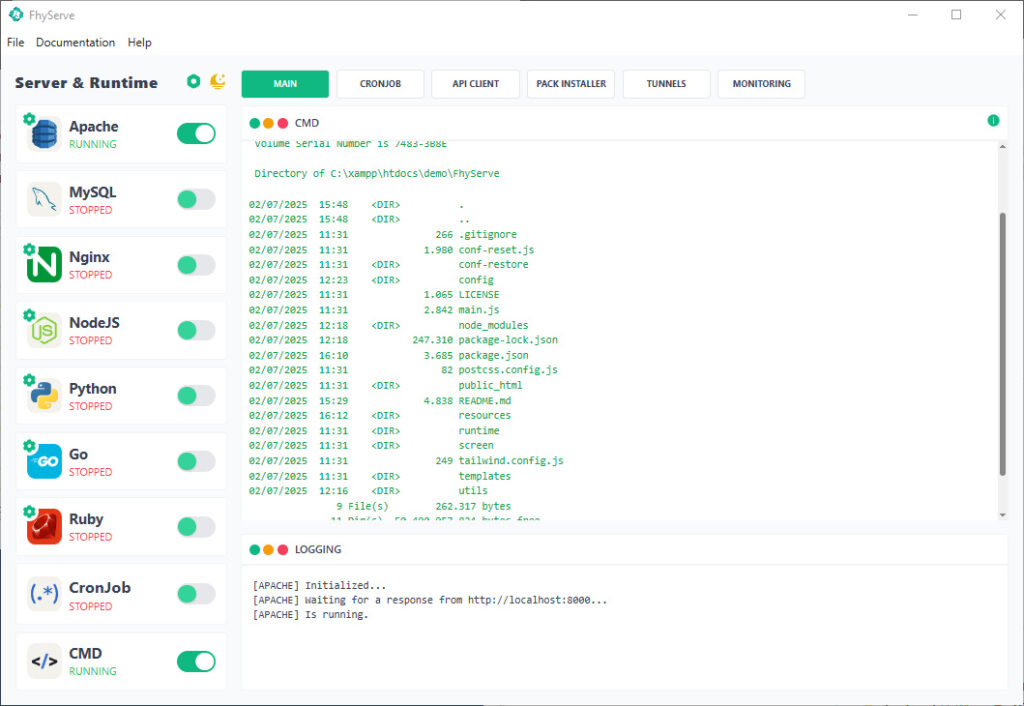The height and width of the screenshot is (706, 1024).
Task: Open Ruby settings gear badge
Action: click(x=29, y=511)
